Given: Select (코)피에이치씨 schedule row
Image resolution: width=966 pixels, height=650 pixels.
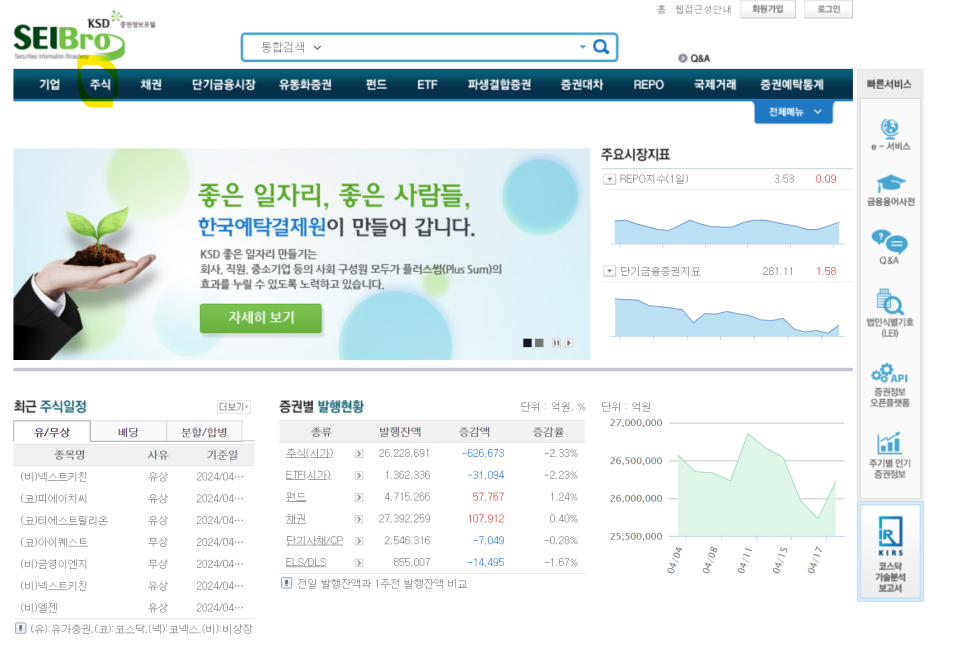Looking at the screenshot, I should [x=134, y=498].
